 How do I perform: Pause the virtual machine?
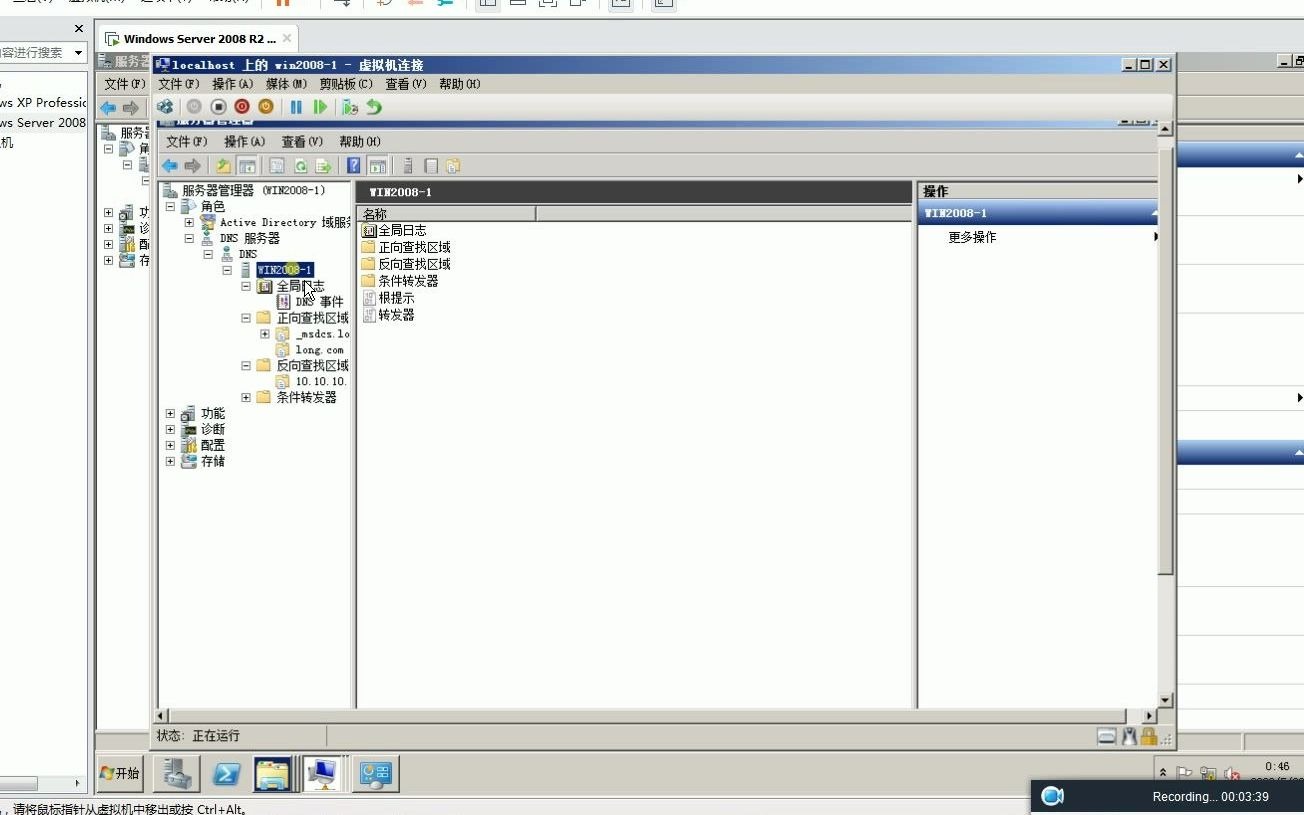point(296,106)
